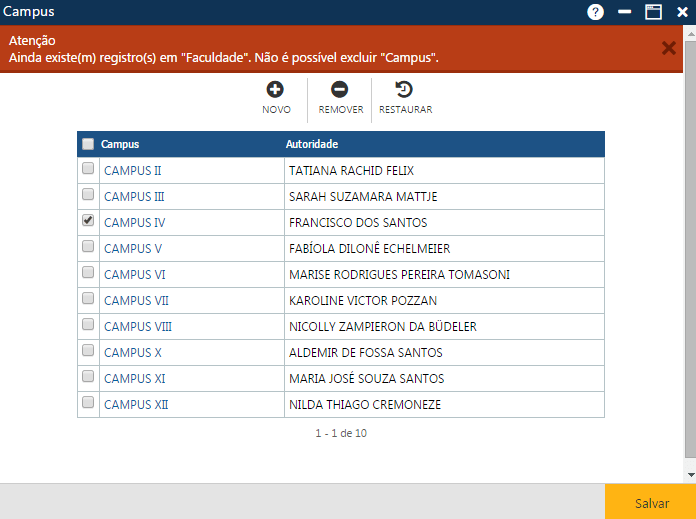Click the Restaurar history icon
This screenshot has width=696, height=519.
click(405, 90)
